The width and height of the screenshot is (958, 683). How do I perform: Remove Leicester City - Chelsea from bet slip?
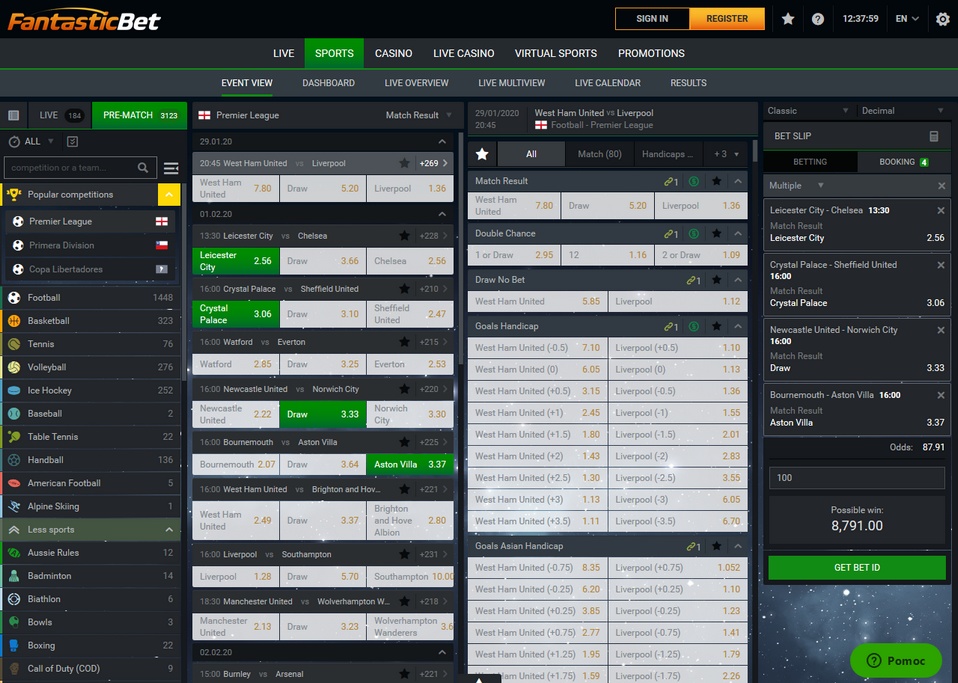(941, 210)
